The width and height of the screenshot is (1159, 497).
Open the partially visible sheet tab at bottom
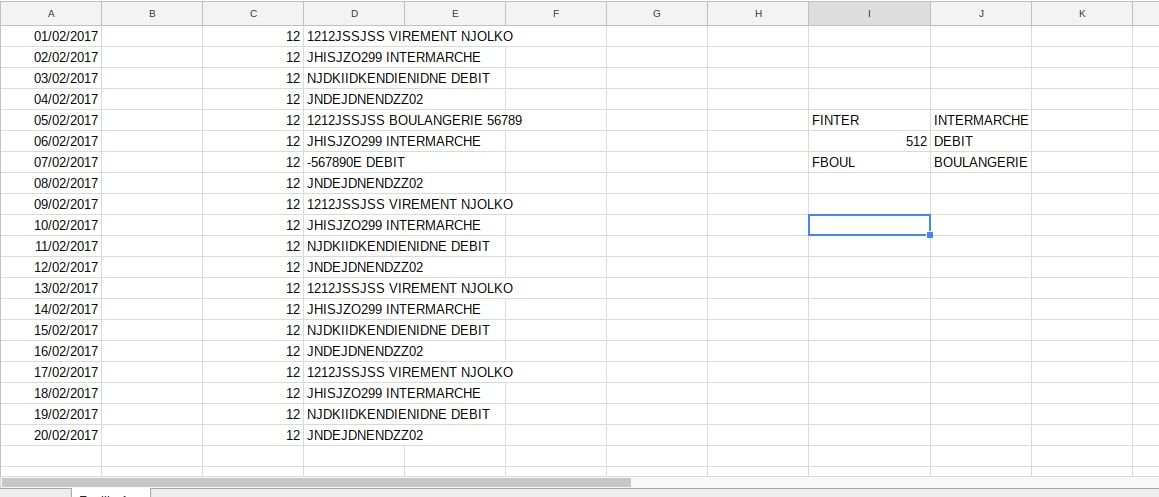110,493
